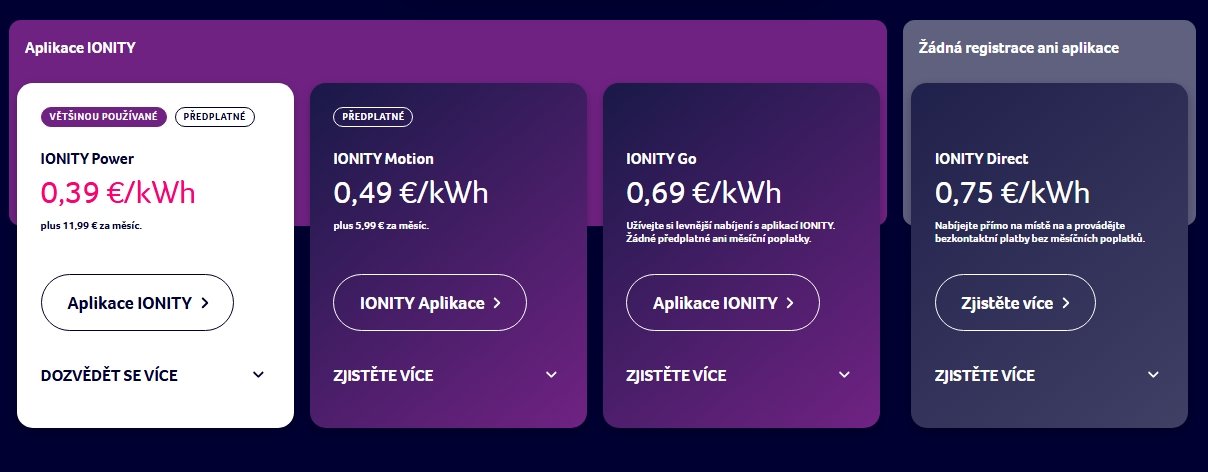Click the Předplatné badge in the Motion card
Image resolution: width=1208 pixels, height=472 pixels.
[x=373, y=117]
